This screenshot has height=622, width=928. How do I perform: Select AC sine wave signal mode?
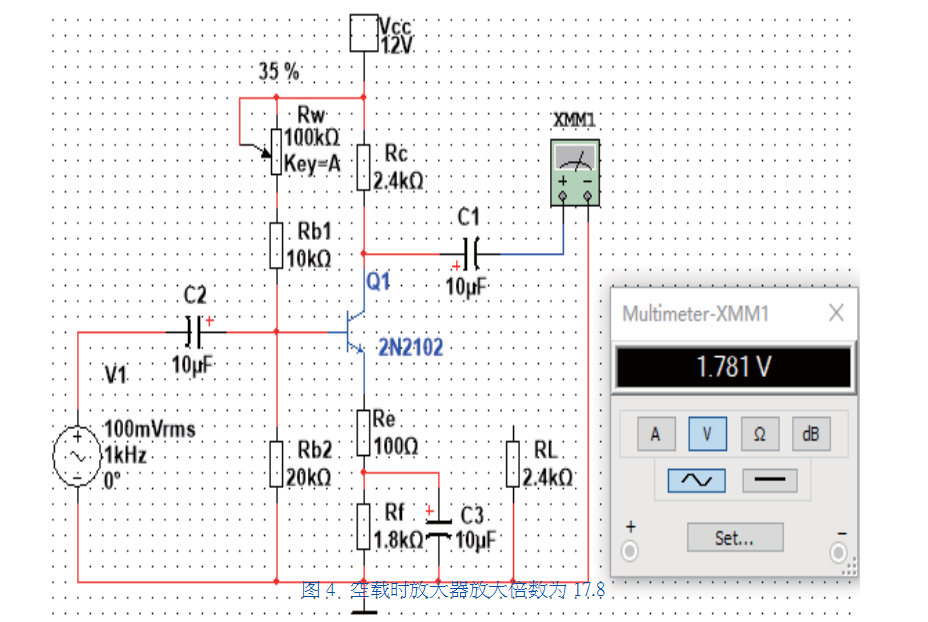tap(696, 480)
